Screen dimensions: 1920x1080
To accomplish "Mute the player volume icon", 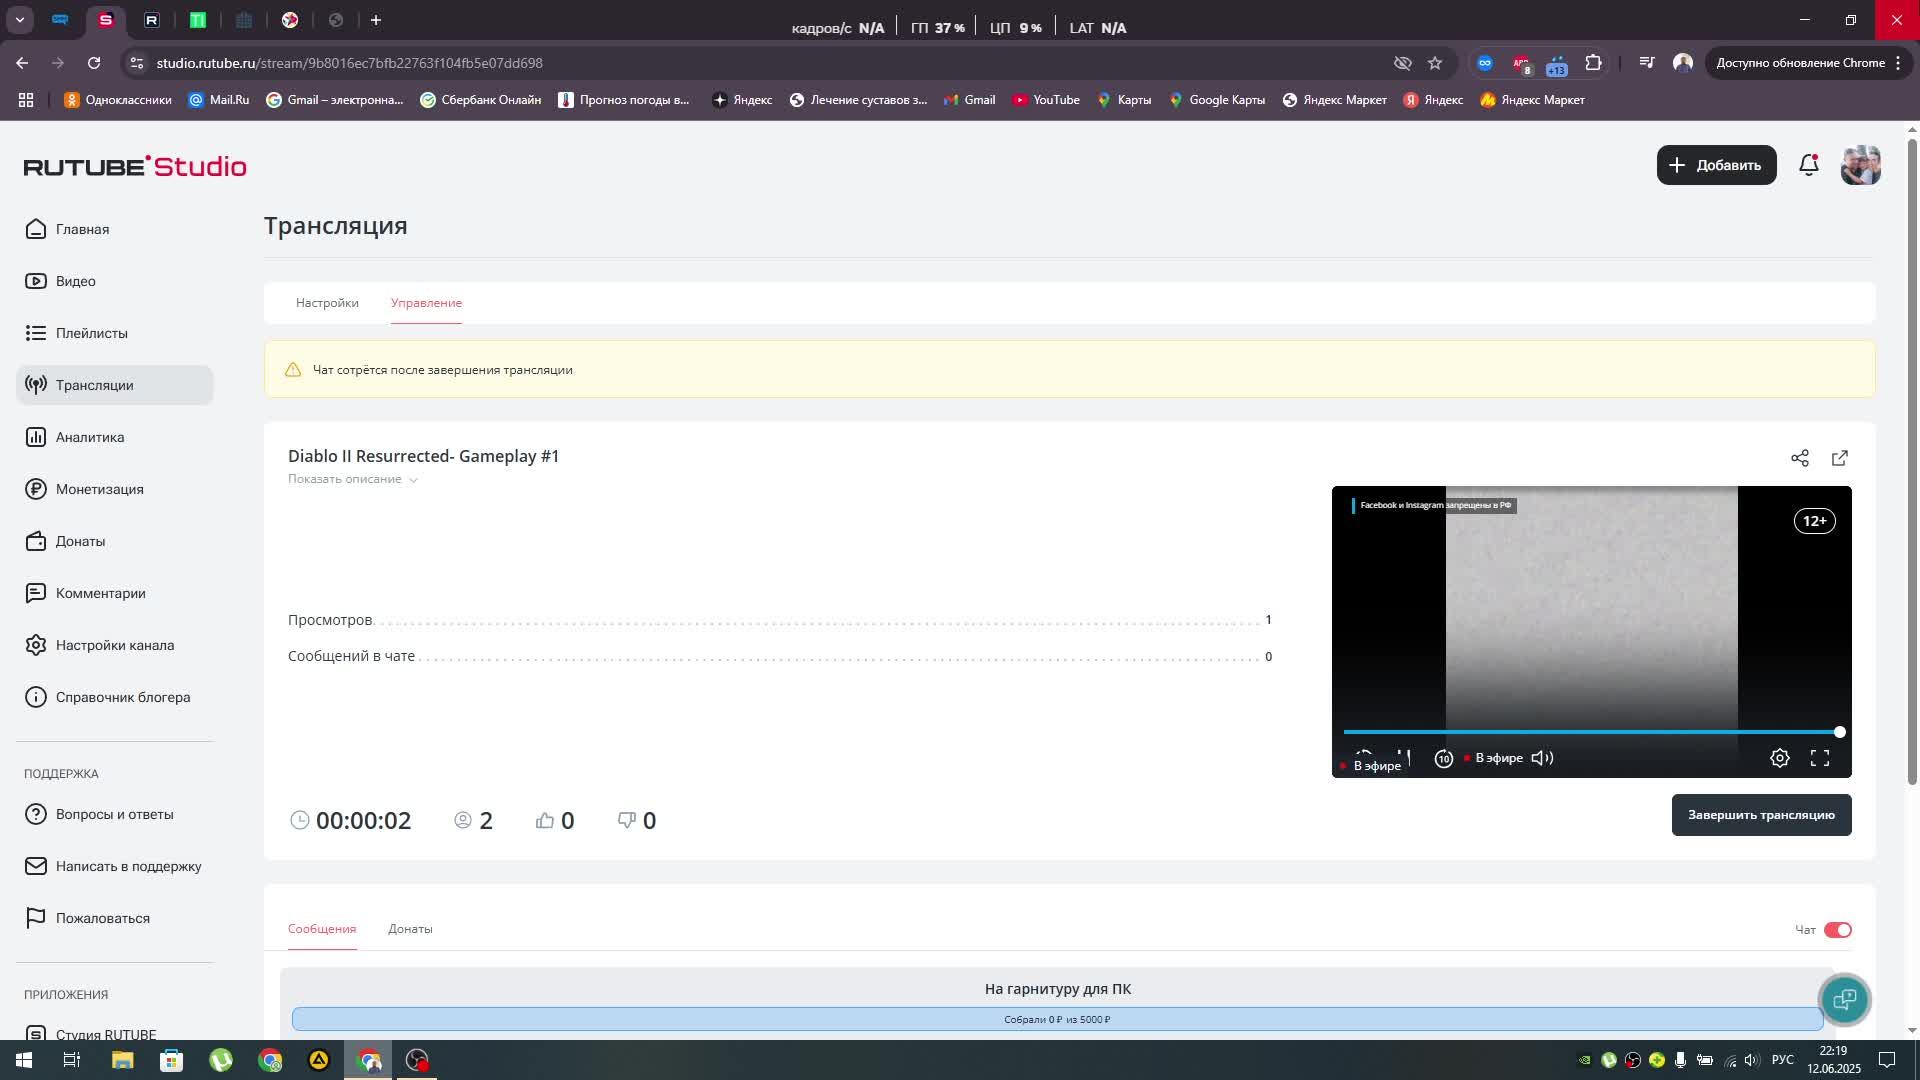I will point(1542,758).
